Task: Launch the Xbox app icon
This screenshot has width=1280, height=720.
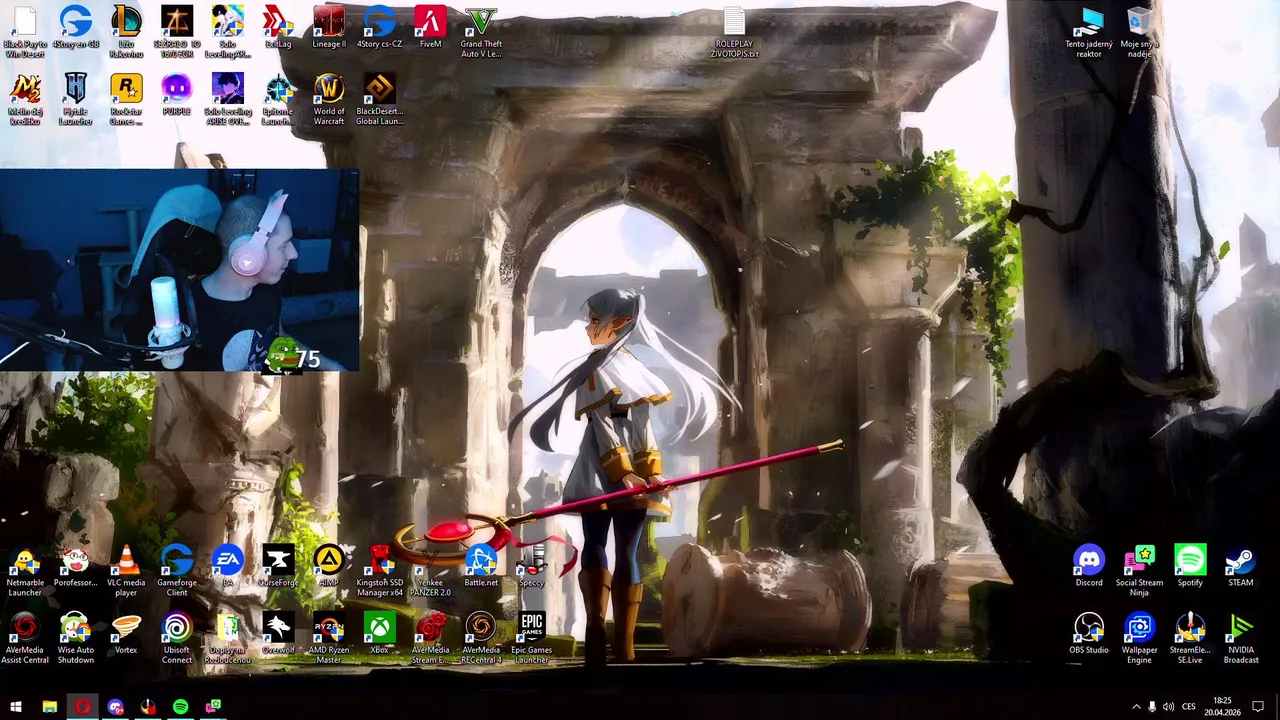Action: pos(380,634)
